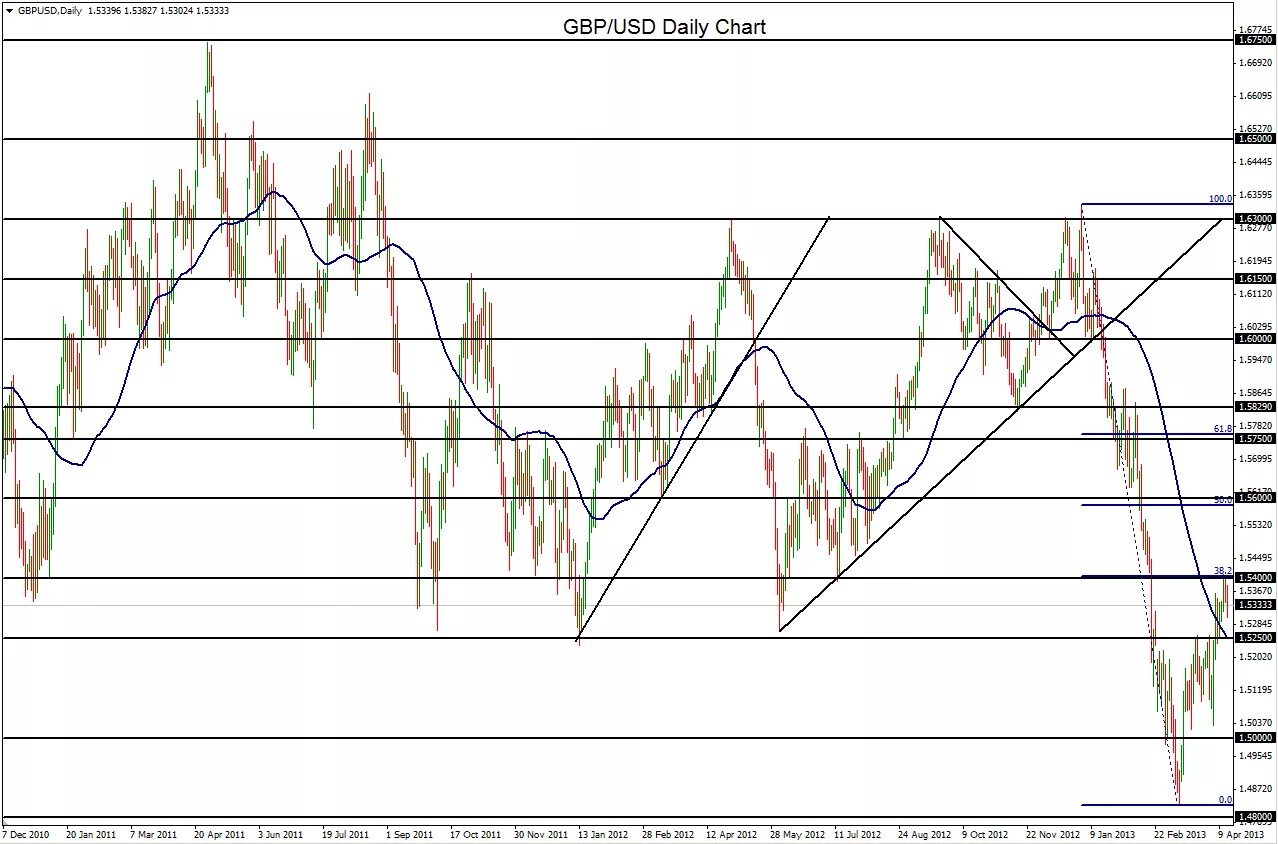
Task: Click the Fibonacci 0.0 level label
Action: [x=1225, y=799]
